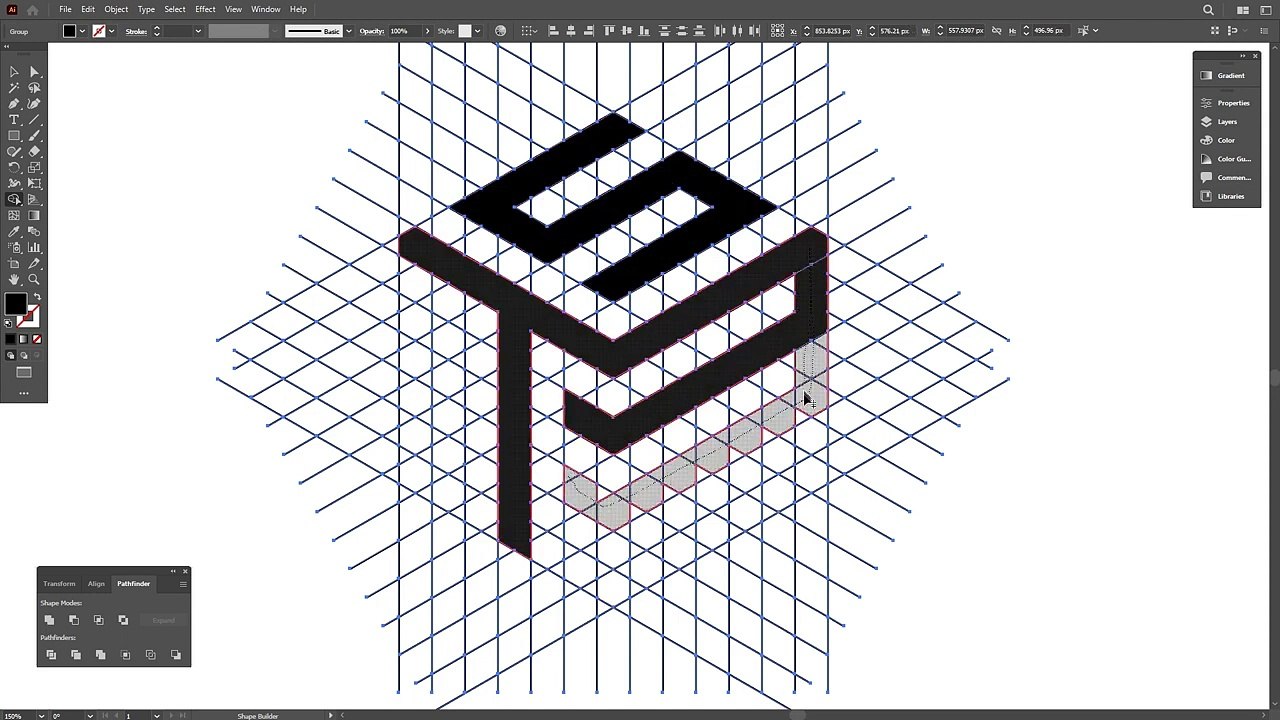Pick the Lasso tool
The image size is (1280, 720).
34,88
